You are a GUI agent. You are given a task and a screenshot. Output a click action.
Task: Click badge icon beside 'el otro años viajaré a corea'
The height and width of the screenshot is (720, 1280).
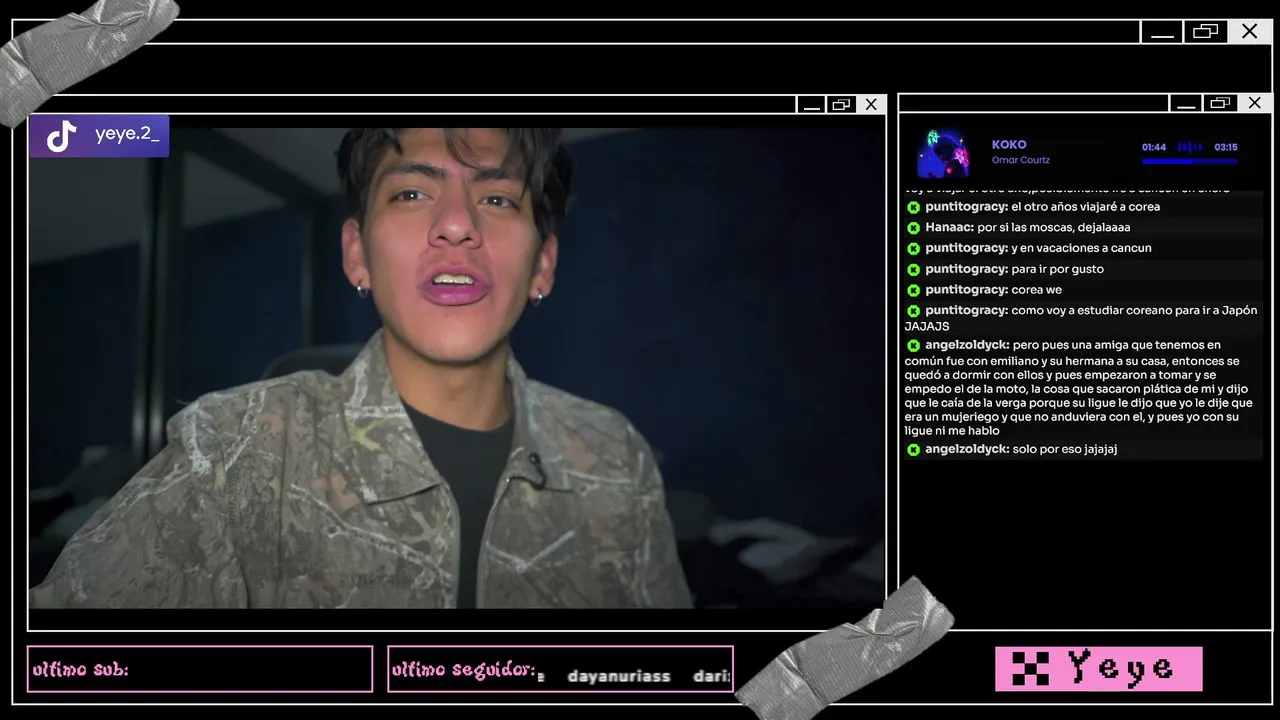tap(913, 208)
